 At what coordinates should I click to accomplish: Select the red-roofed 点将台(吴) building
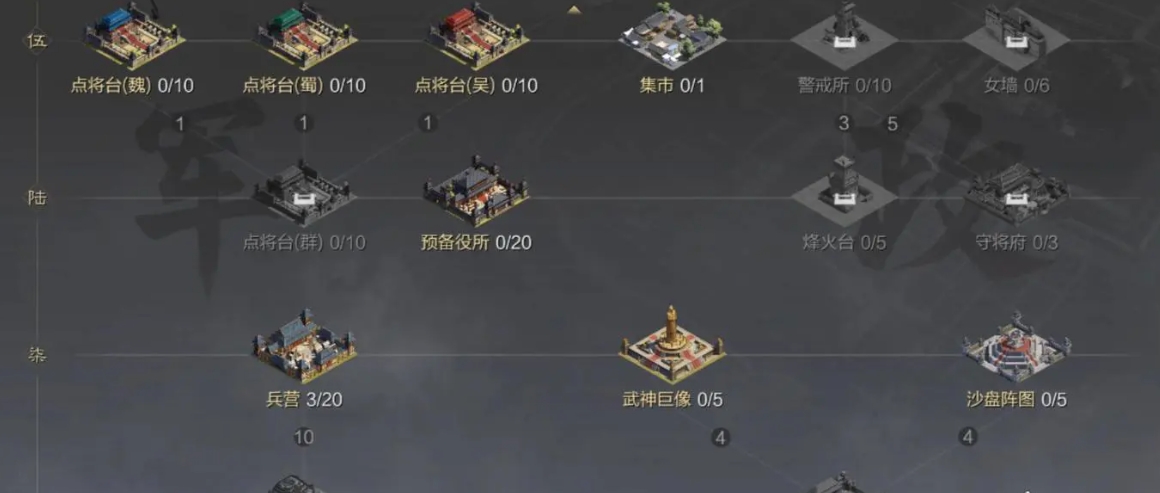(x=478, y=37)
